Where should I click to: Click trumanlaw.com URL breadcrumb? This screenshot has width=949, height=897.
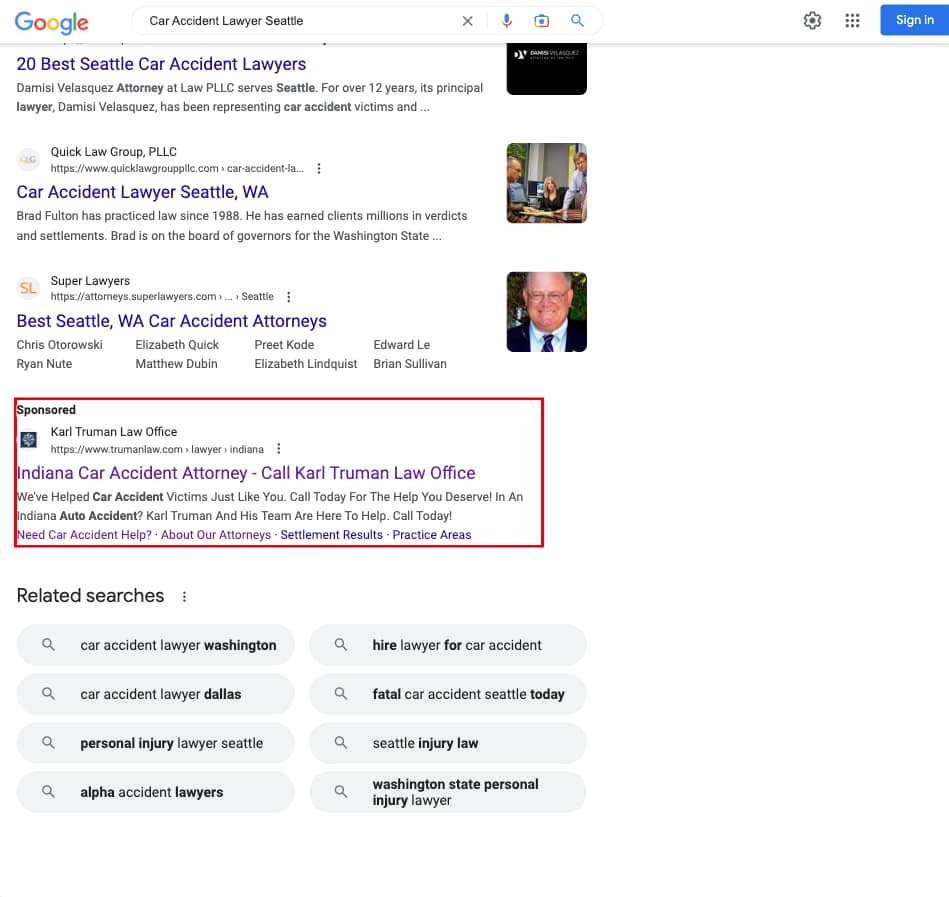point(157,449)
